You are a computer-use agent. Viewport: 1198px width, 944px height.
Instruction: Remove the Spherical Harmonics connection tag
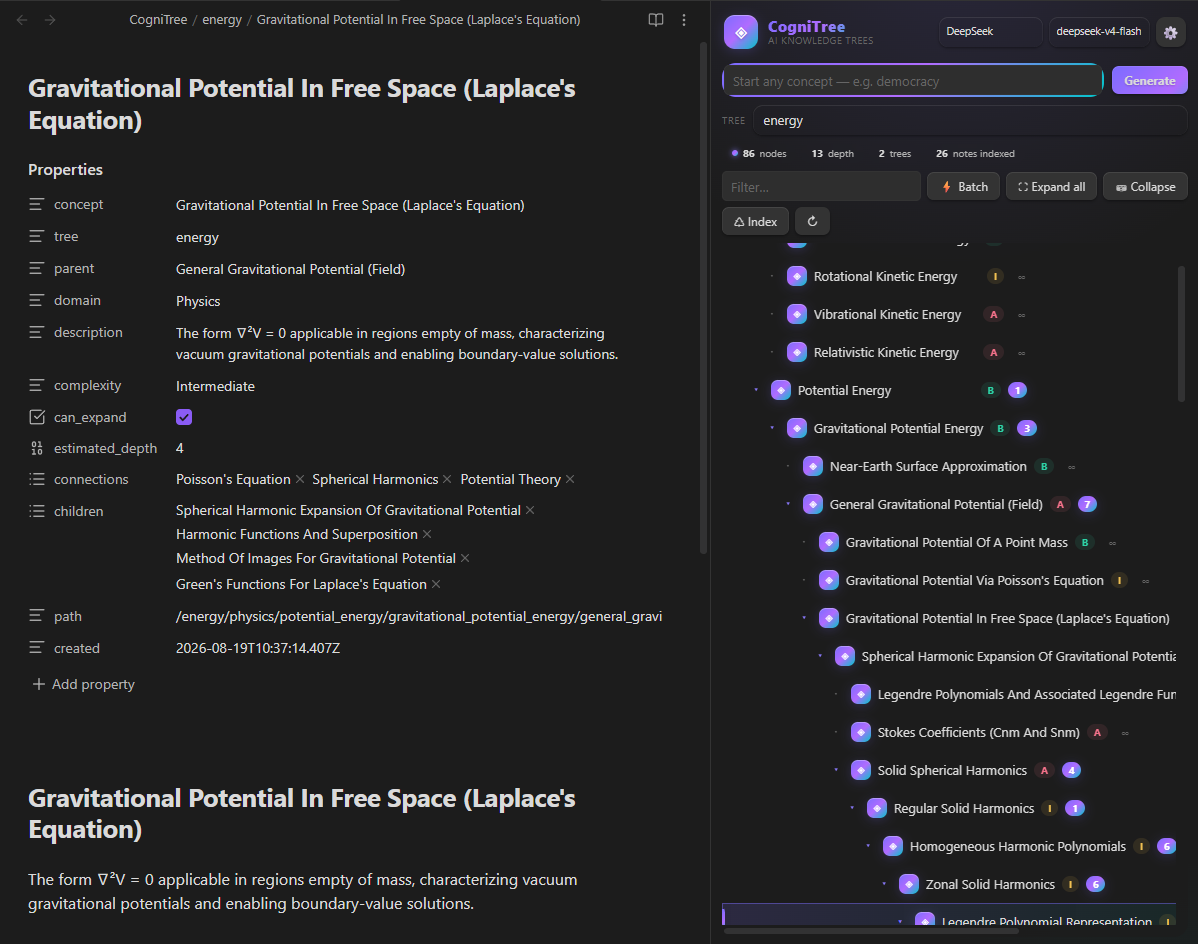coord(448,479)
